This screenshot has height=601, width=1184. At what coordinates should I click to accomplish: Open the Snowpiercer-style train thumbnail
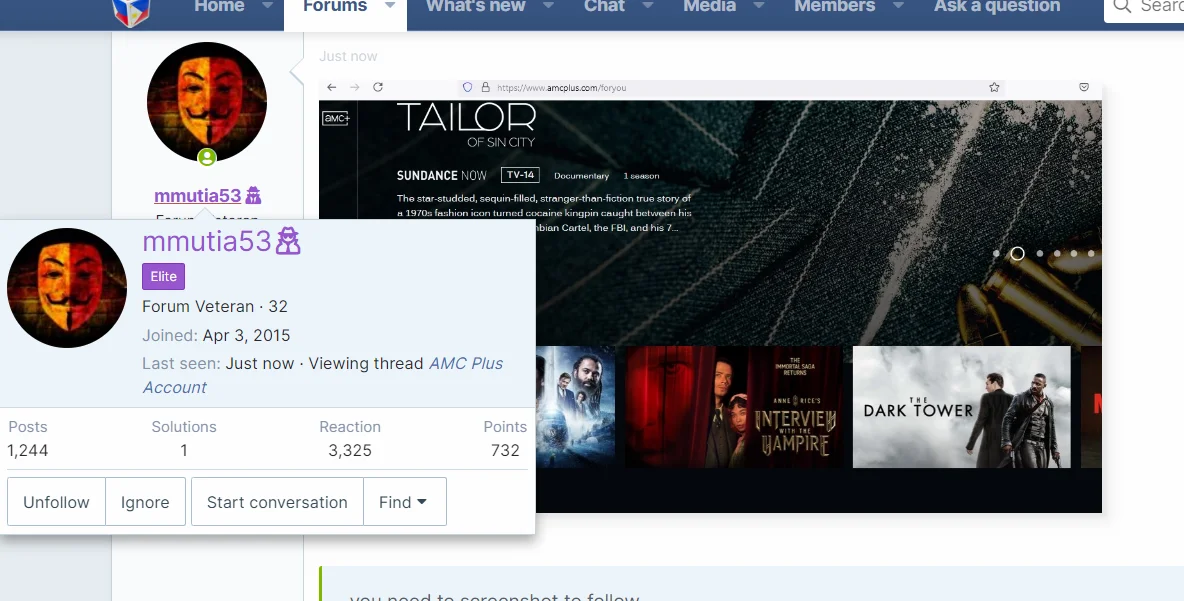[x=575, y=407]
